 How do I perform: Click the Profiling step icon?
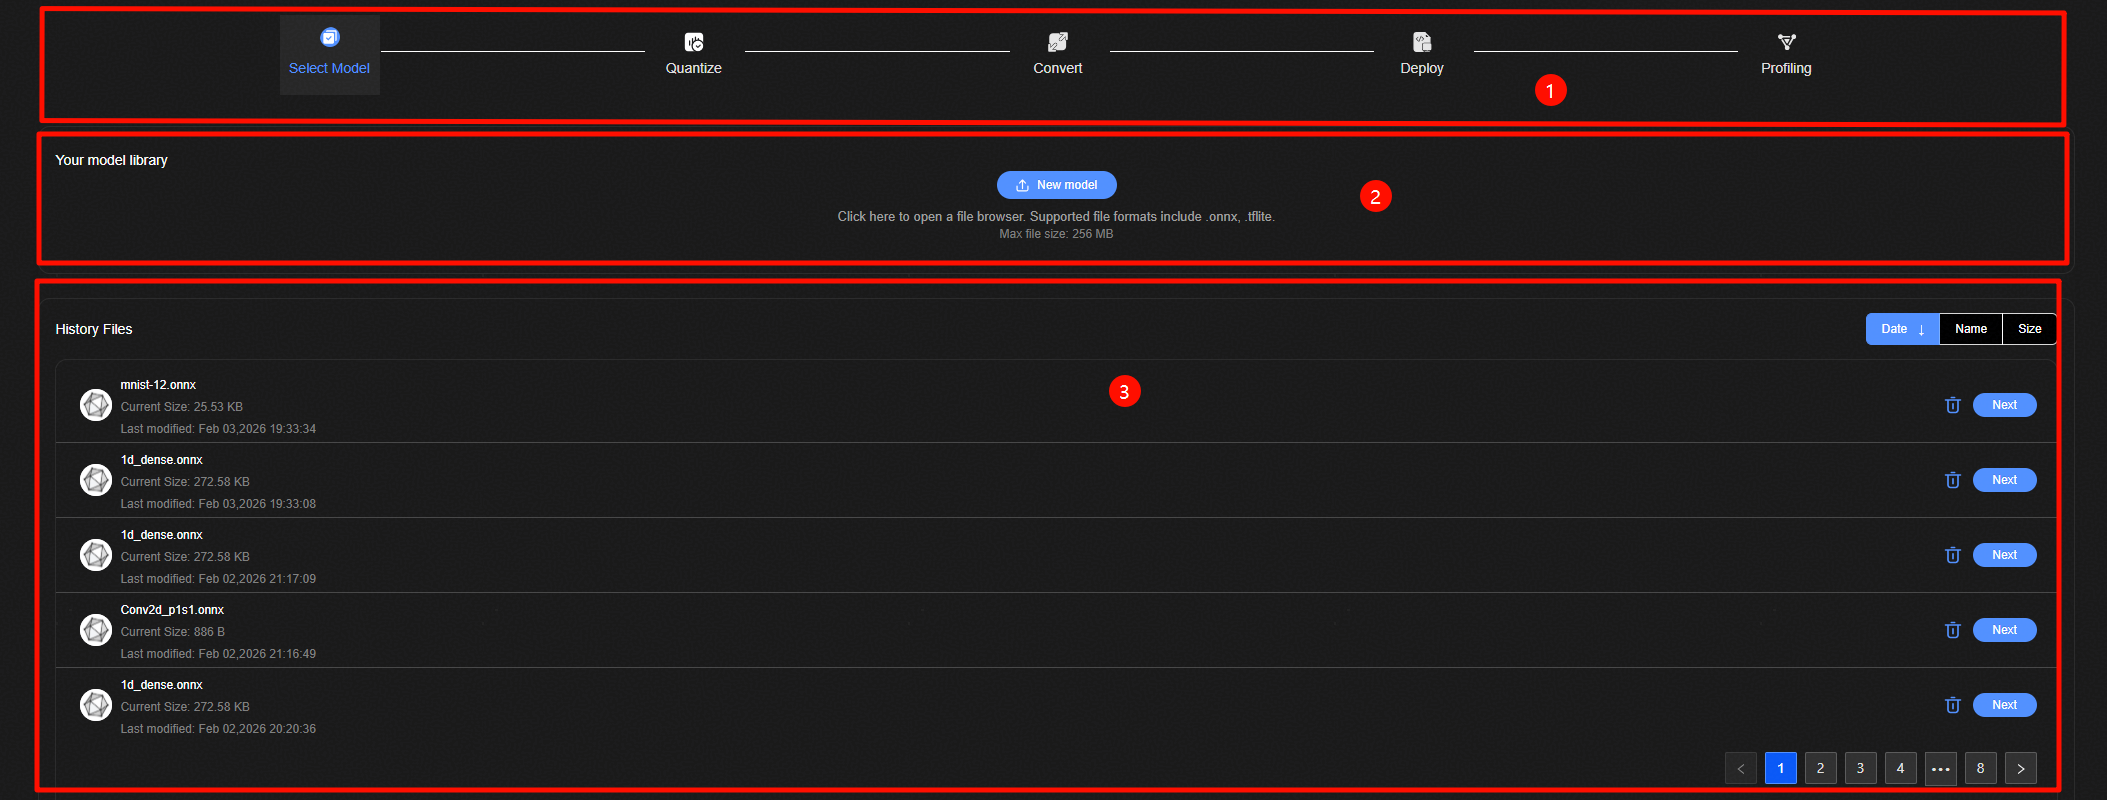[1786, 42]
